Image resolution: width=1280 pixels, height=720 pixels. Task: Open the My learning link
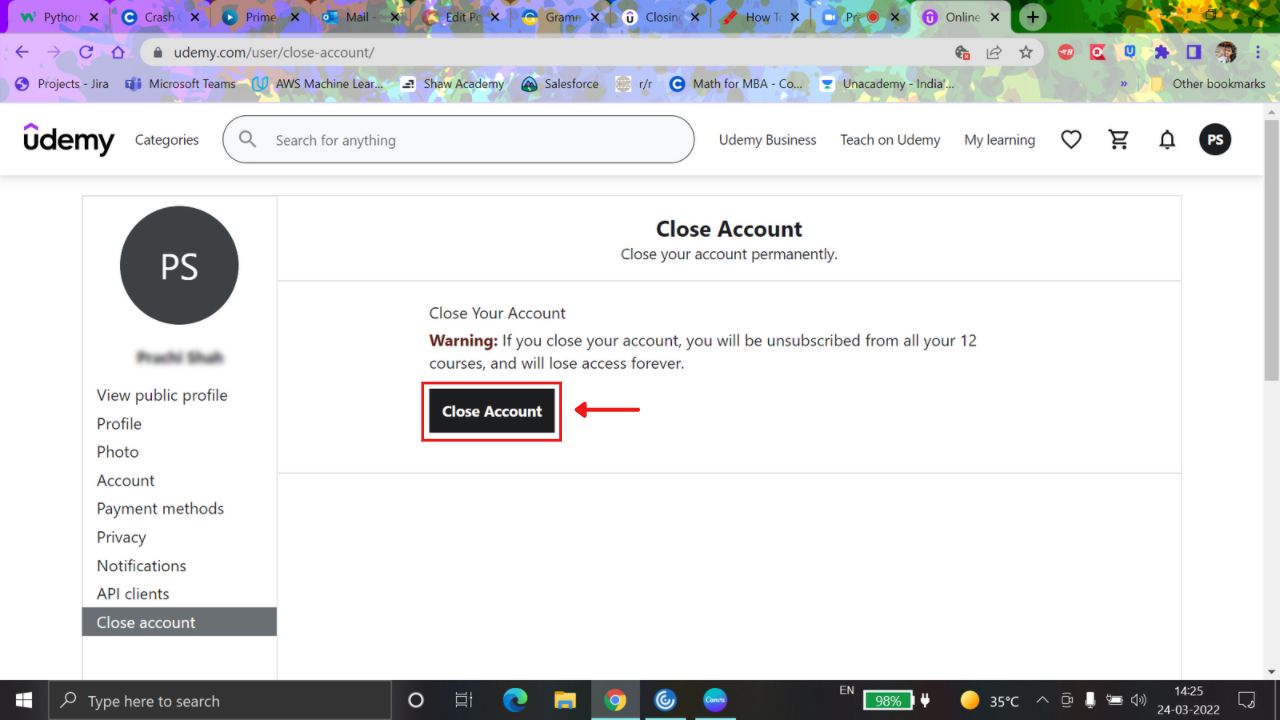pos(999,140)
